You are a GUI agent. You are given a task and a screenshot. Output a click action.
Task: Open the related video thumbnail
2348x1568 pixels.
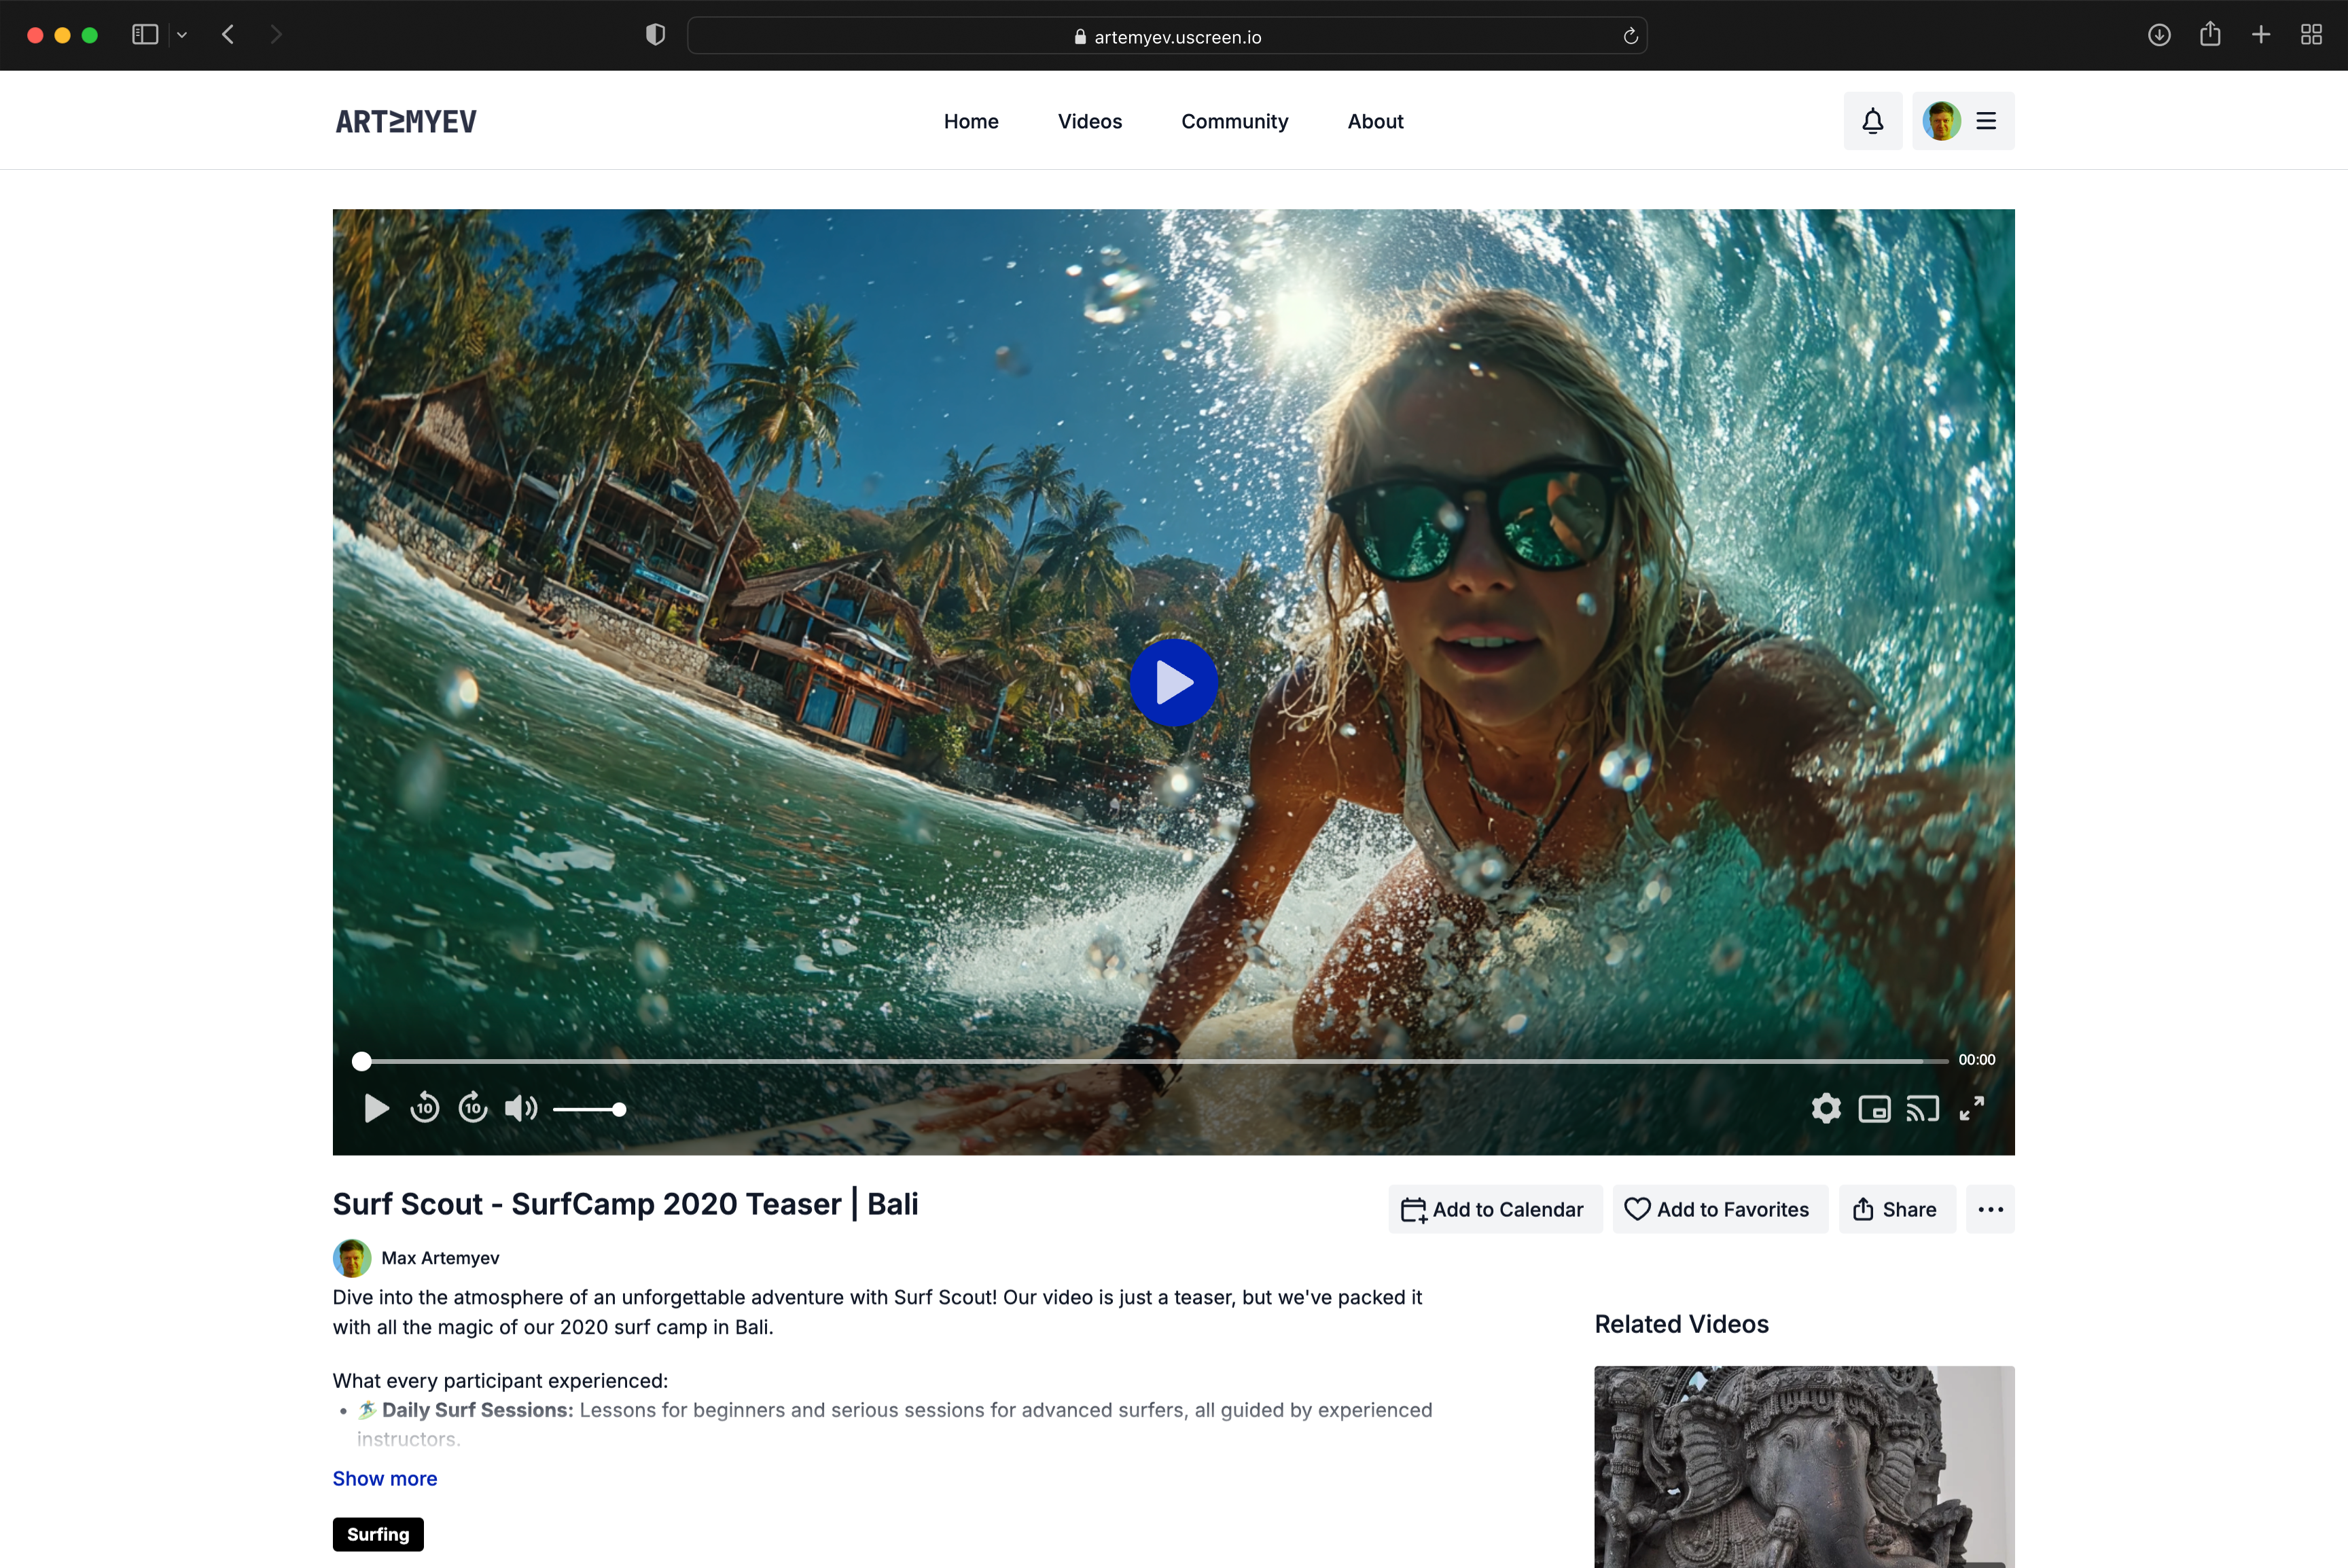1803,1466
